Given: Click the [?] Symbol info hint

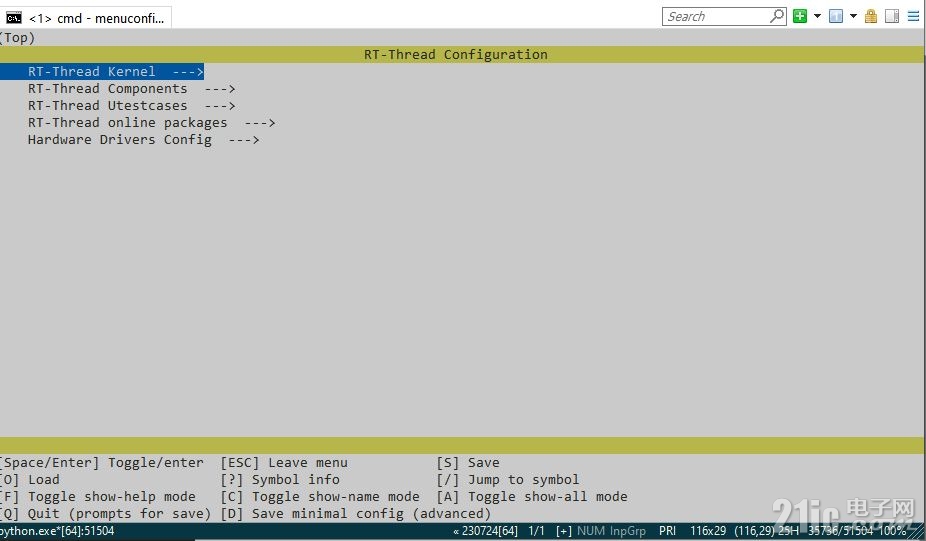Looking at the screenshot, I should tap(280, 480).
